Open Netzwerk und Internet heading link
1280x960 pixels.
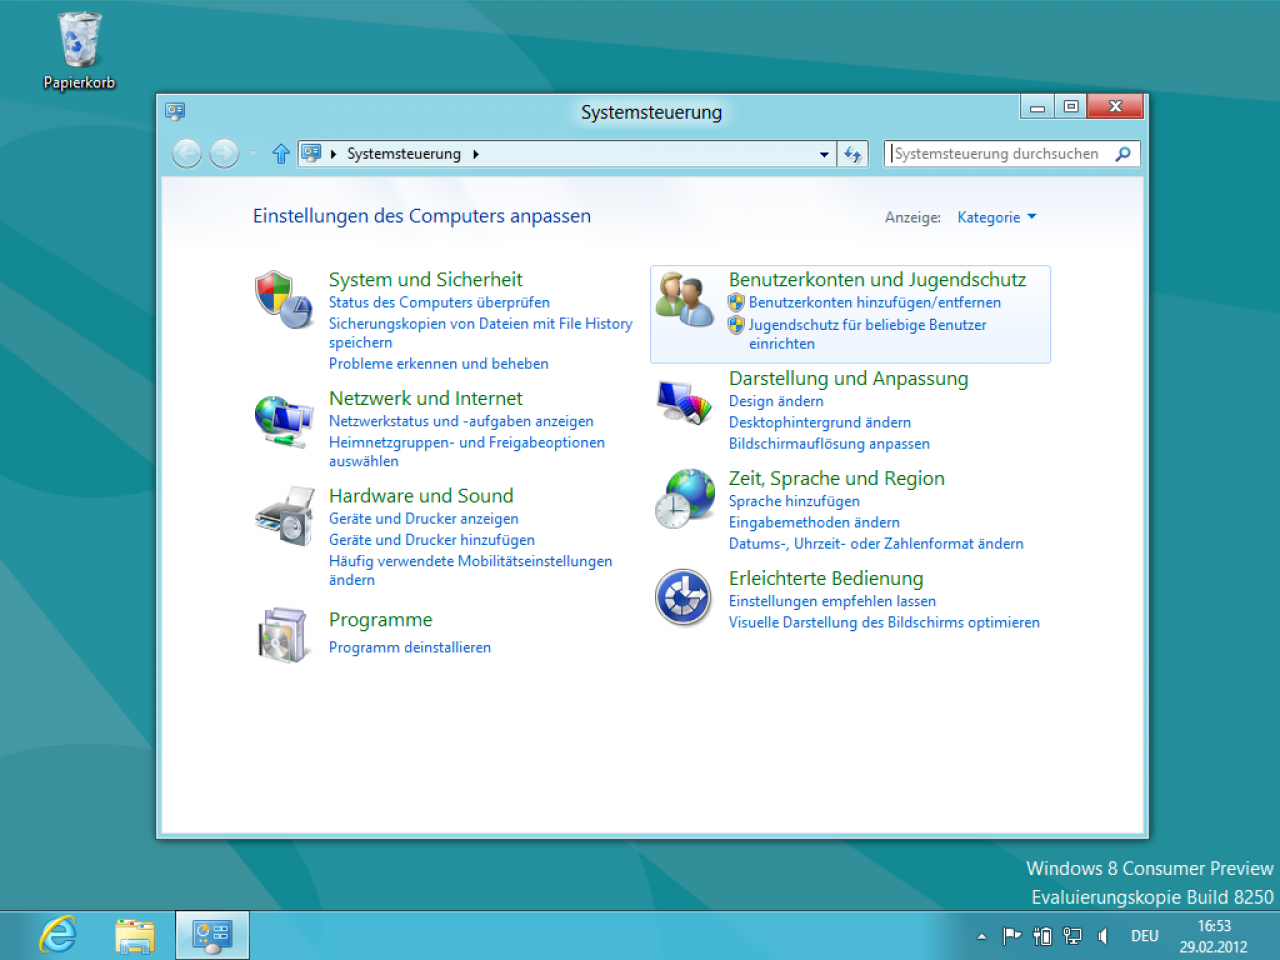425,398
